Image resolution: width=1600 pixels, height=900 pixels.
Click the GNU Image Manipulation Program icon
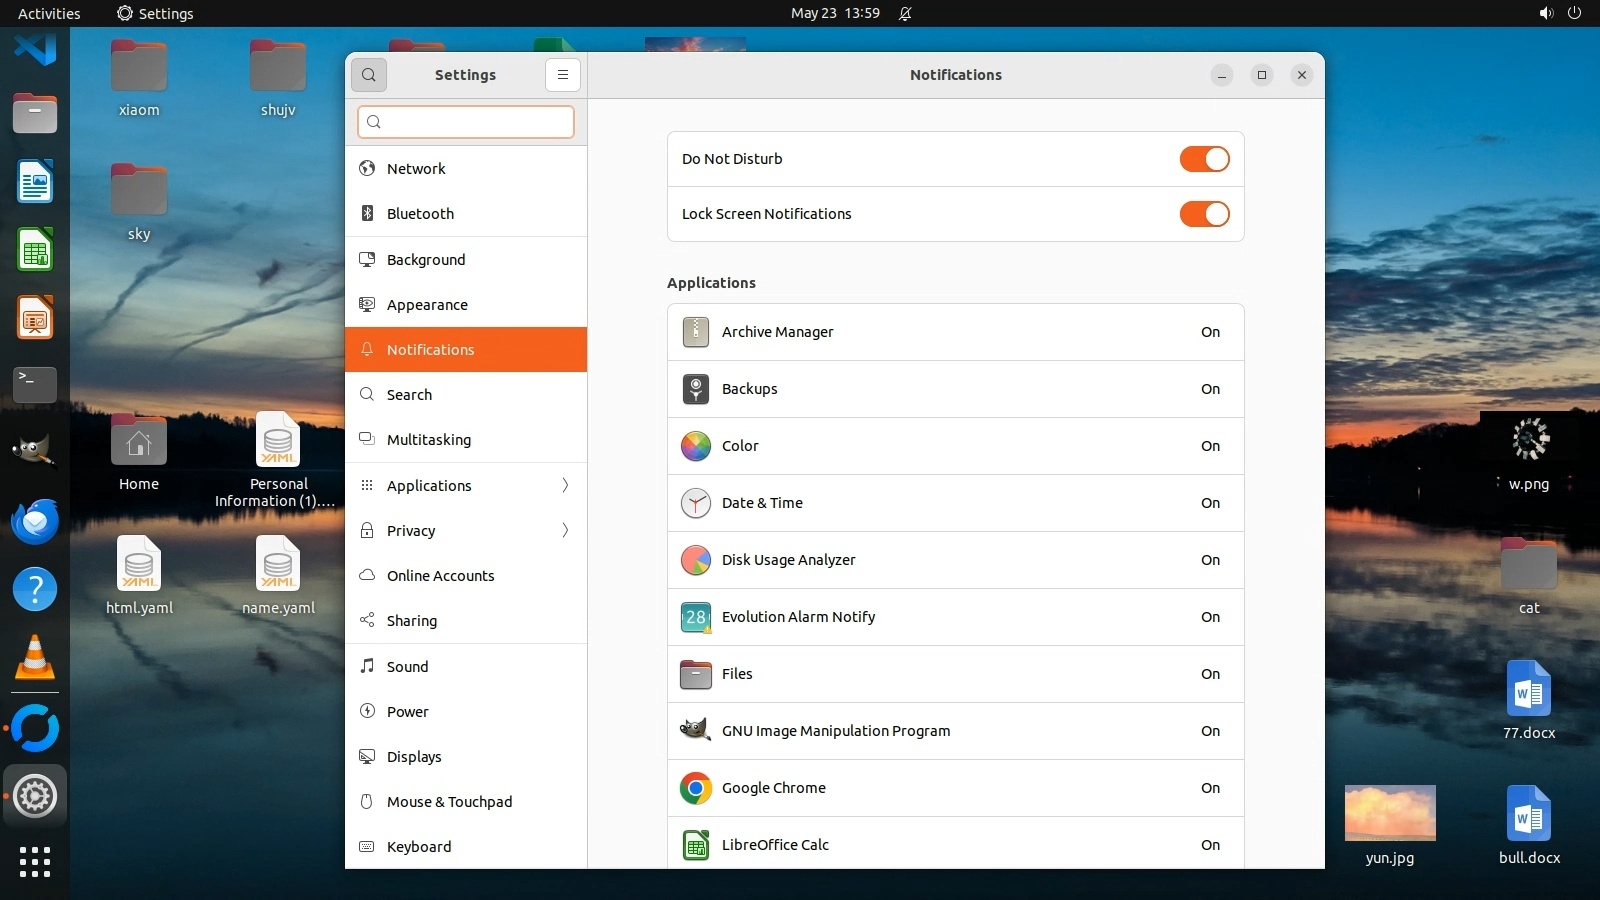(695, 731)
